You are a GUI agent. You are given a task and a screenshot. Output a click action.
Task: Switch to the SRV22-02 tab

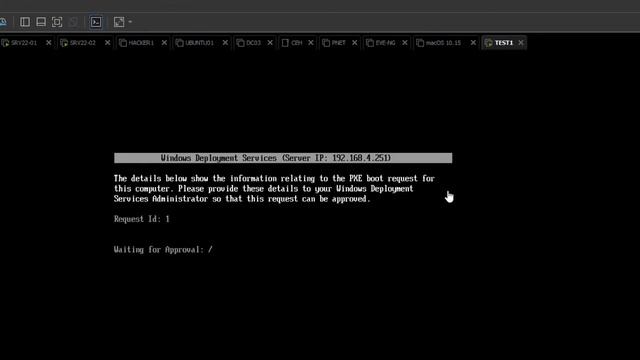pyautogui.click(x=82, y=43)
